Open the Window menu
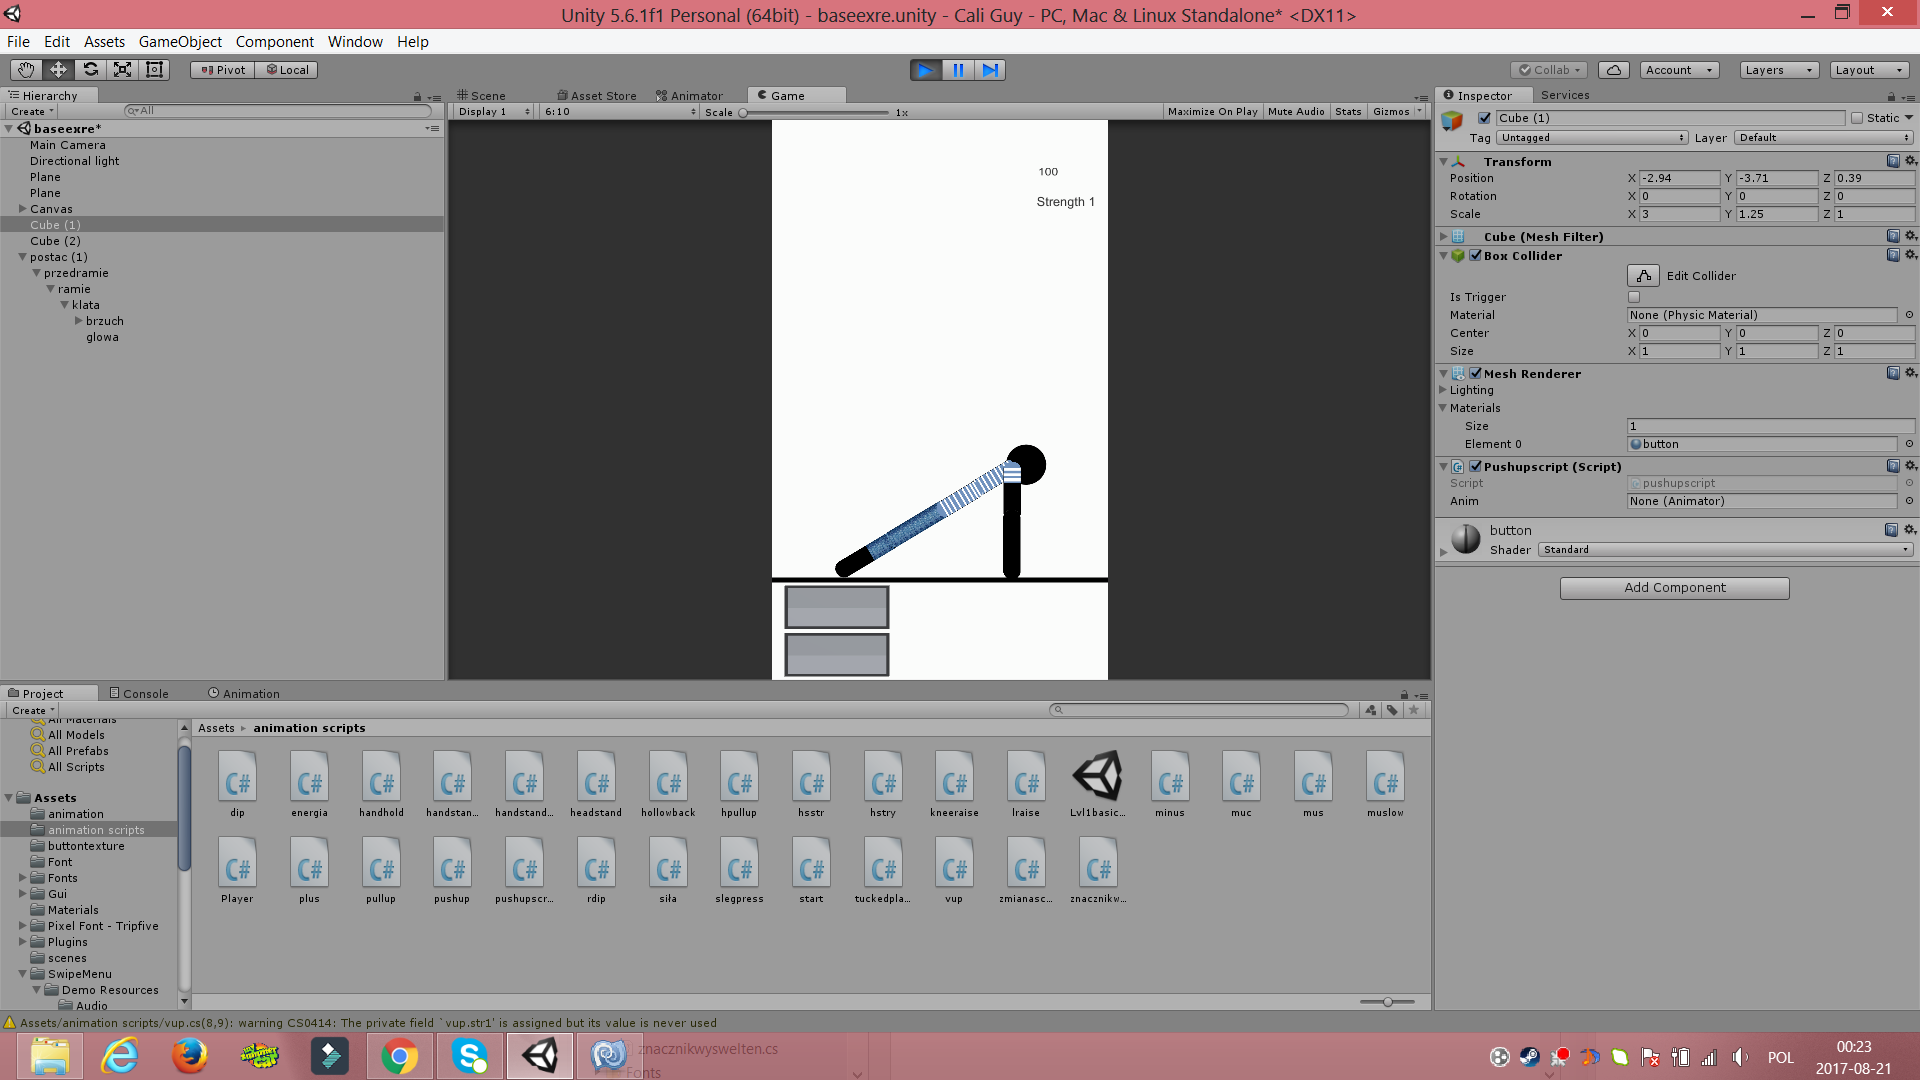The width and height of the screenshot is (1920, 1080). coord(355,42)
